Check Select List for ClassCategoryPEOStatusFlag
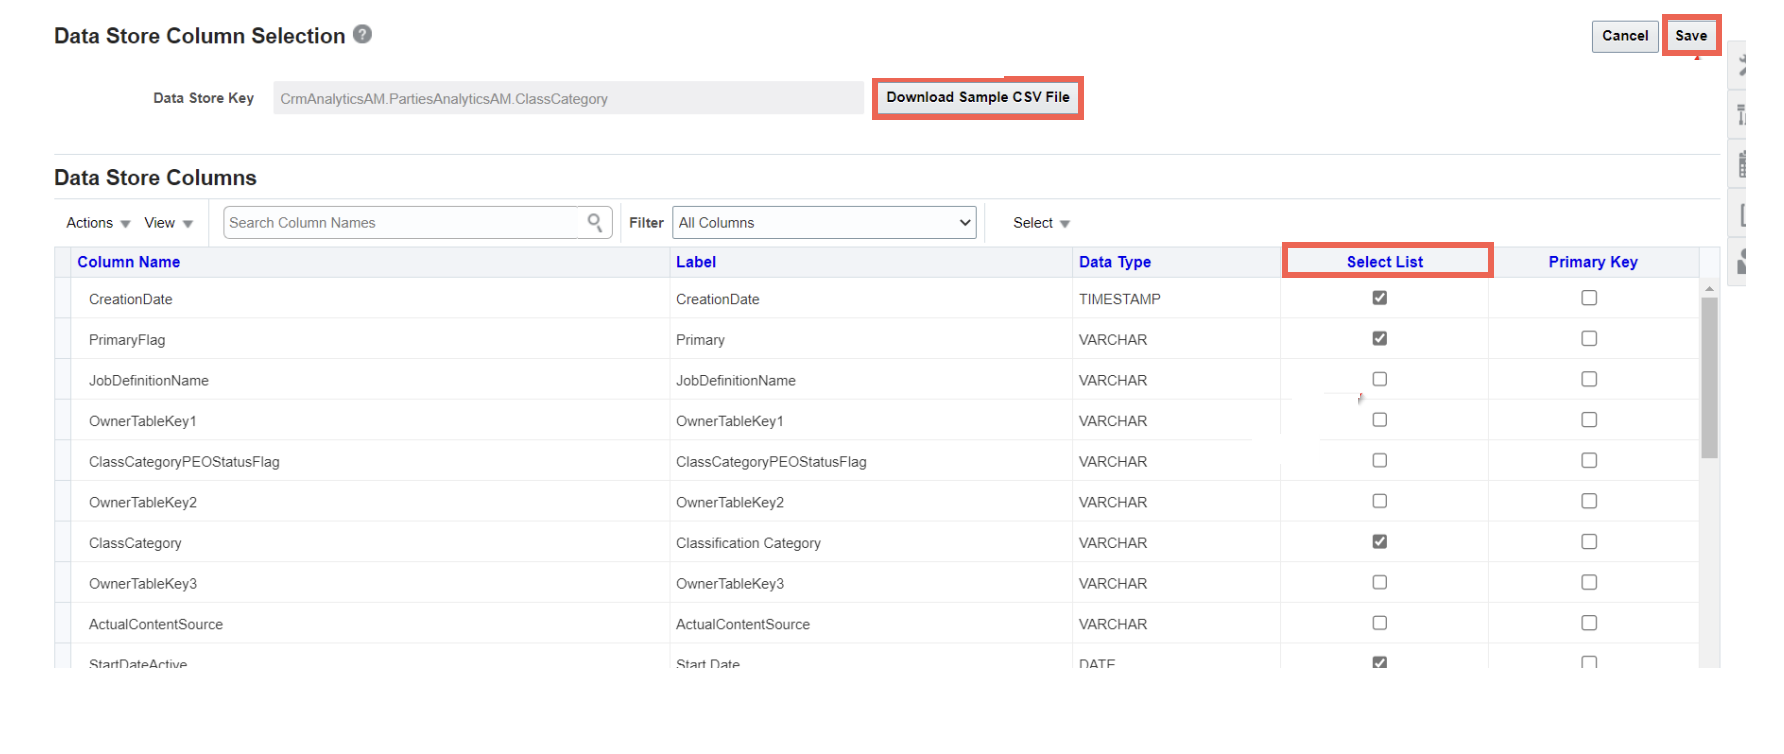1784x754 pixels. 1380,460
